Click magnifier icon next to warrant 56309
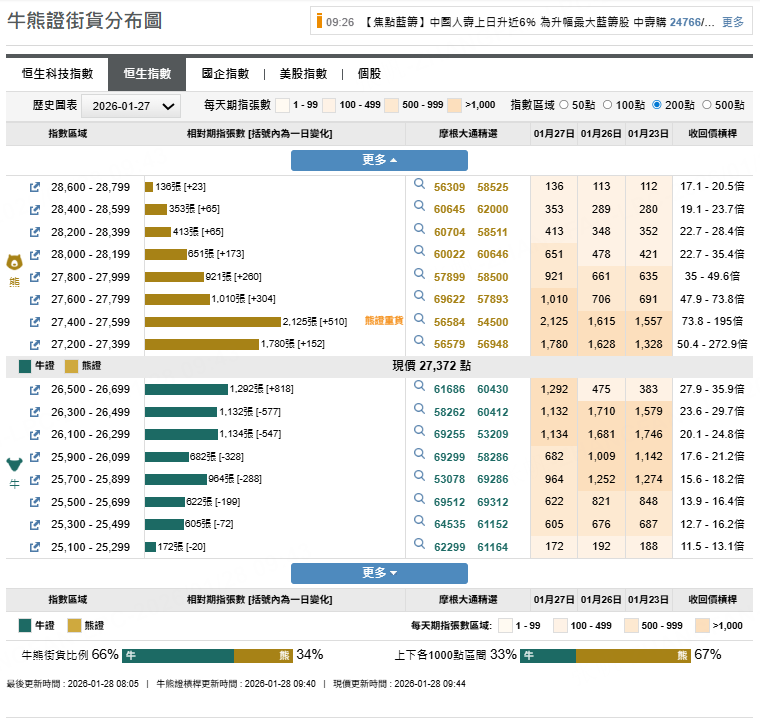 pos(420,186)
